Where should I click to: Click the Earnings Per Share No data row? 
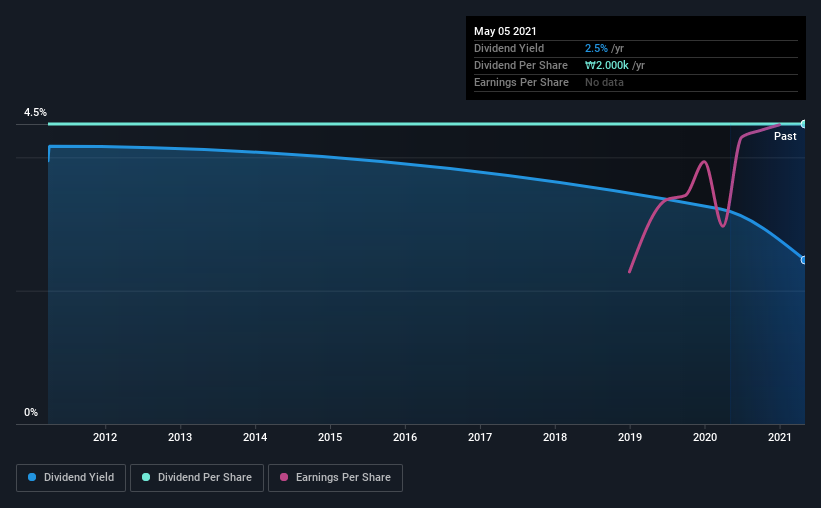tap(636, 82)
